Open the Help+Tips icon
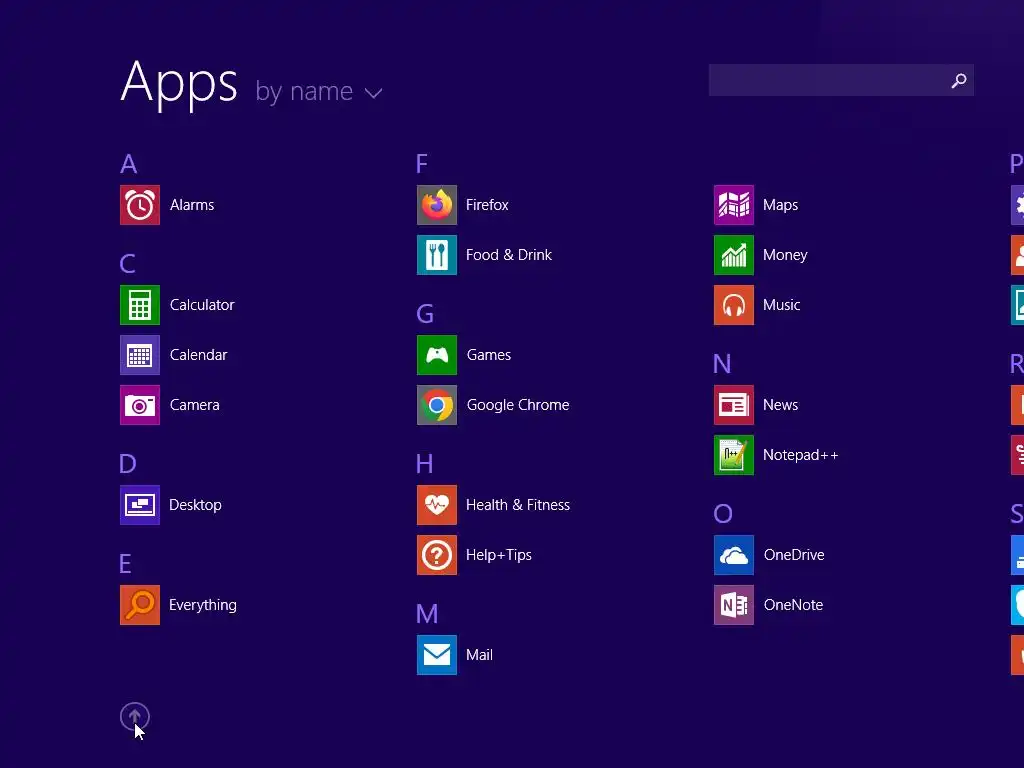 pyautogui.click(x=437, y=555)
